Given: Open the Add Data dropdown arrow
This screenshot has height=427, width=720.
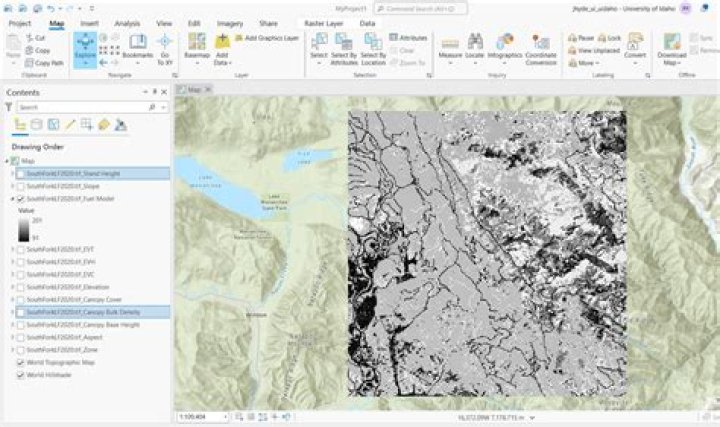Looking at the screenshot, I should [x=222, y=62].
